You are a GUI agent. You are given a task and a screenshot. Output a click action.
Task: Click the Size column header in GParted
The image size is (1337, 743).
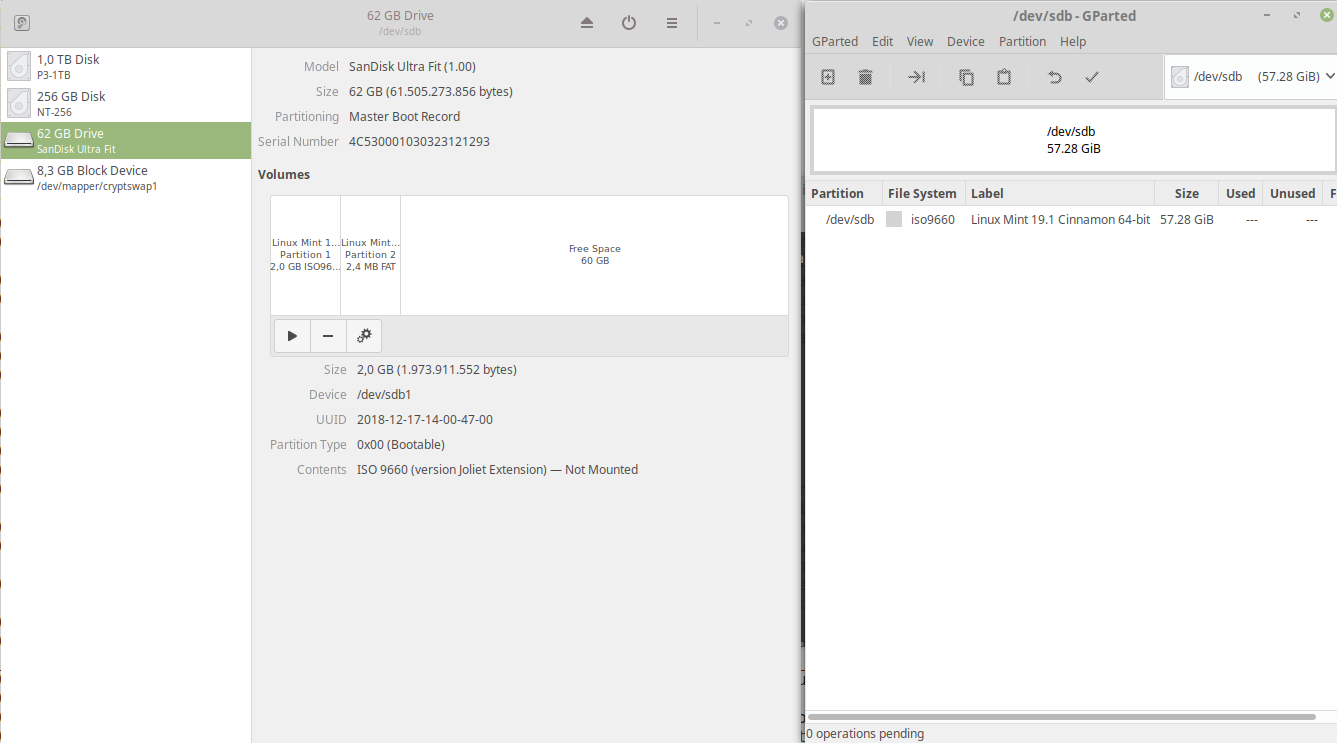point(1187,193)
